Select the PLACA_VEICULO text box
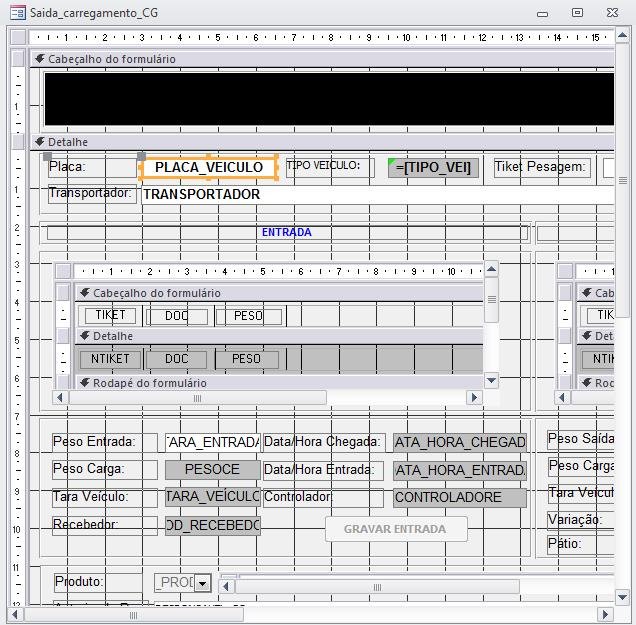Image resolution: width=636 pixels, height=625 pixels. 209,168
